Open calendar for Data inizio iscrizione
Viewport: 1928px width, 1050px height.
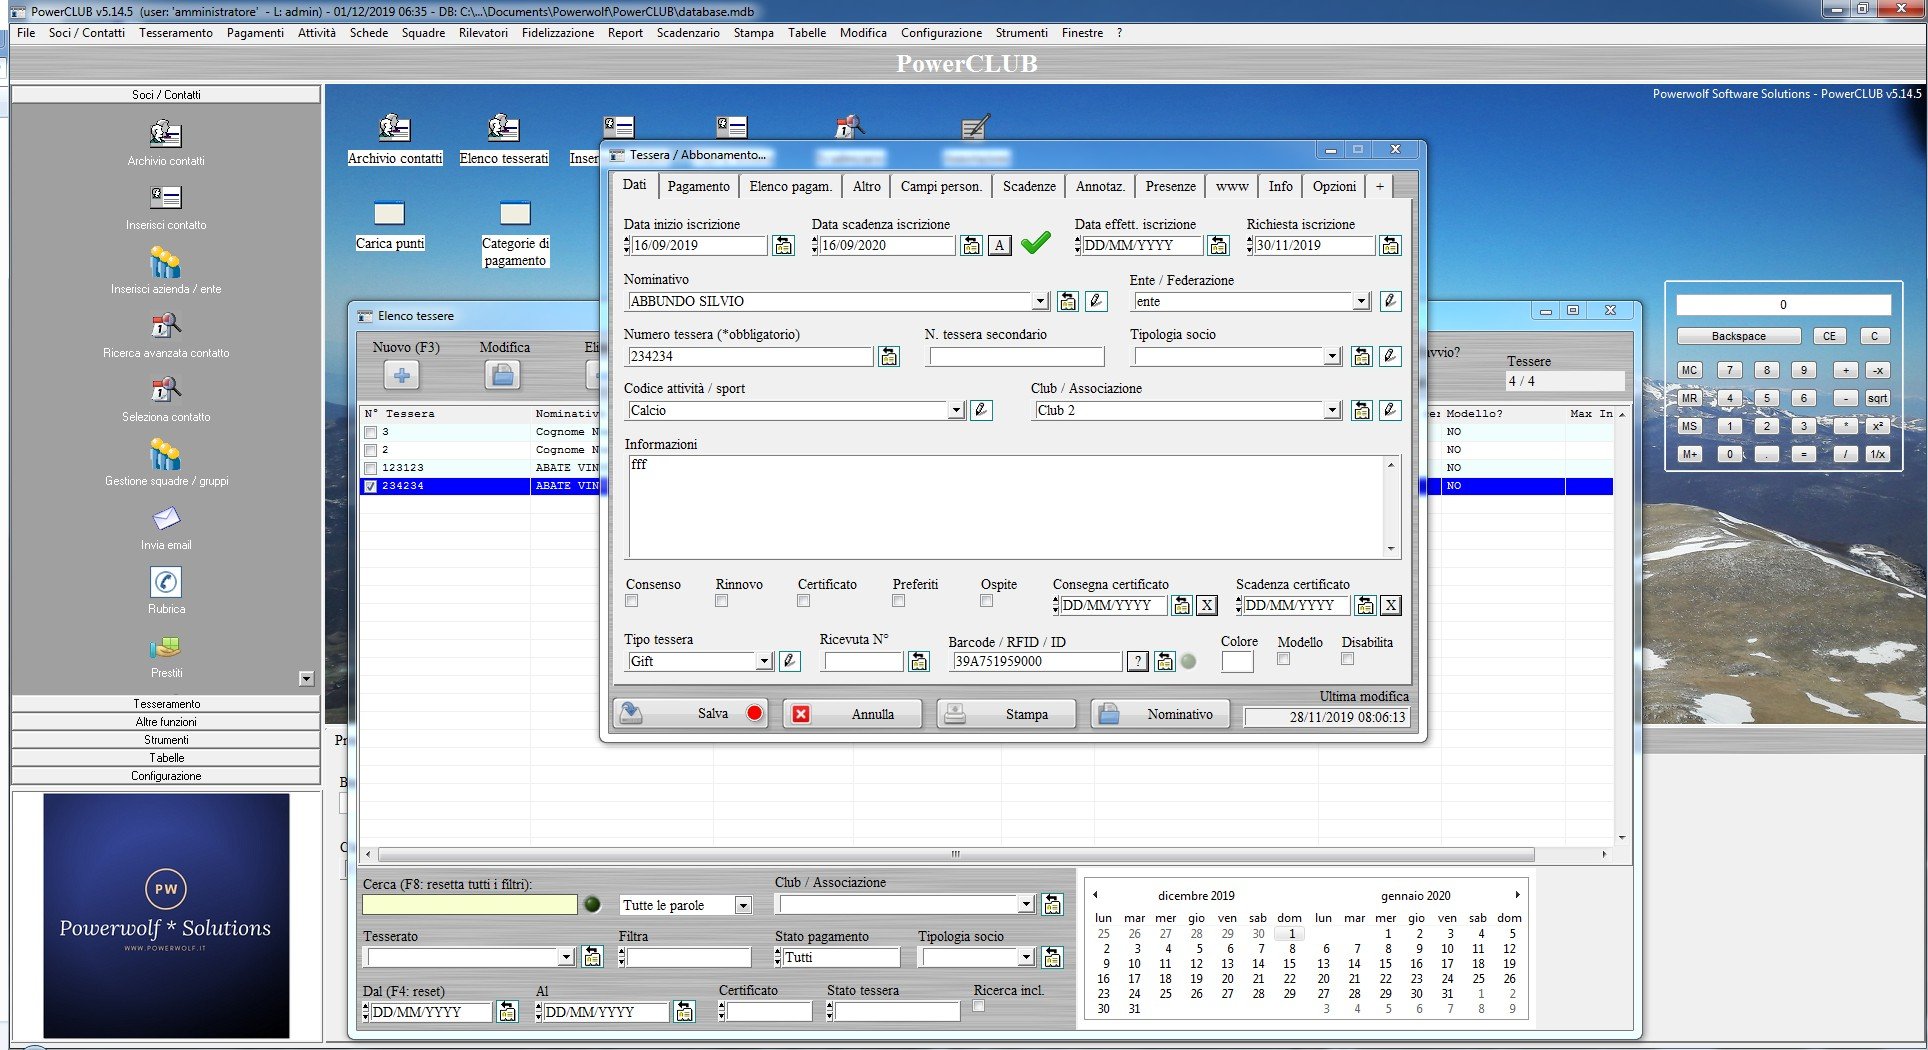tap(784, 246)
